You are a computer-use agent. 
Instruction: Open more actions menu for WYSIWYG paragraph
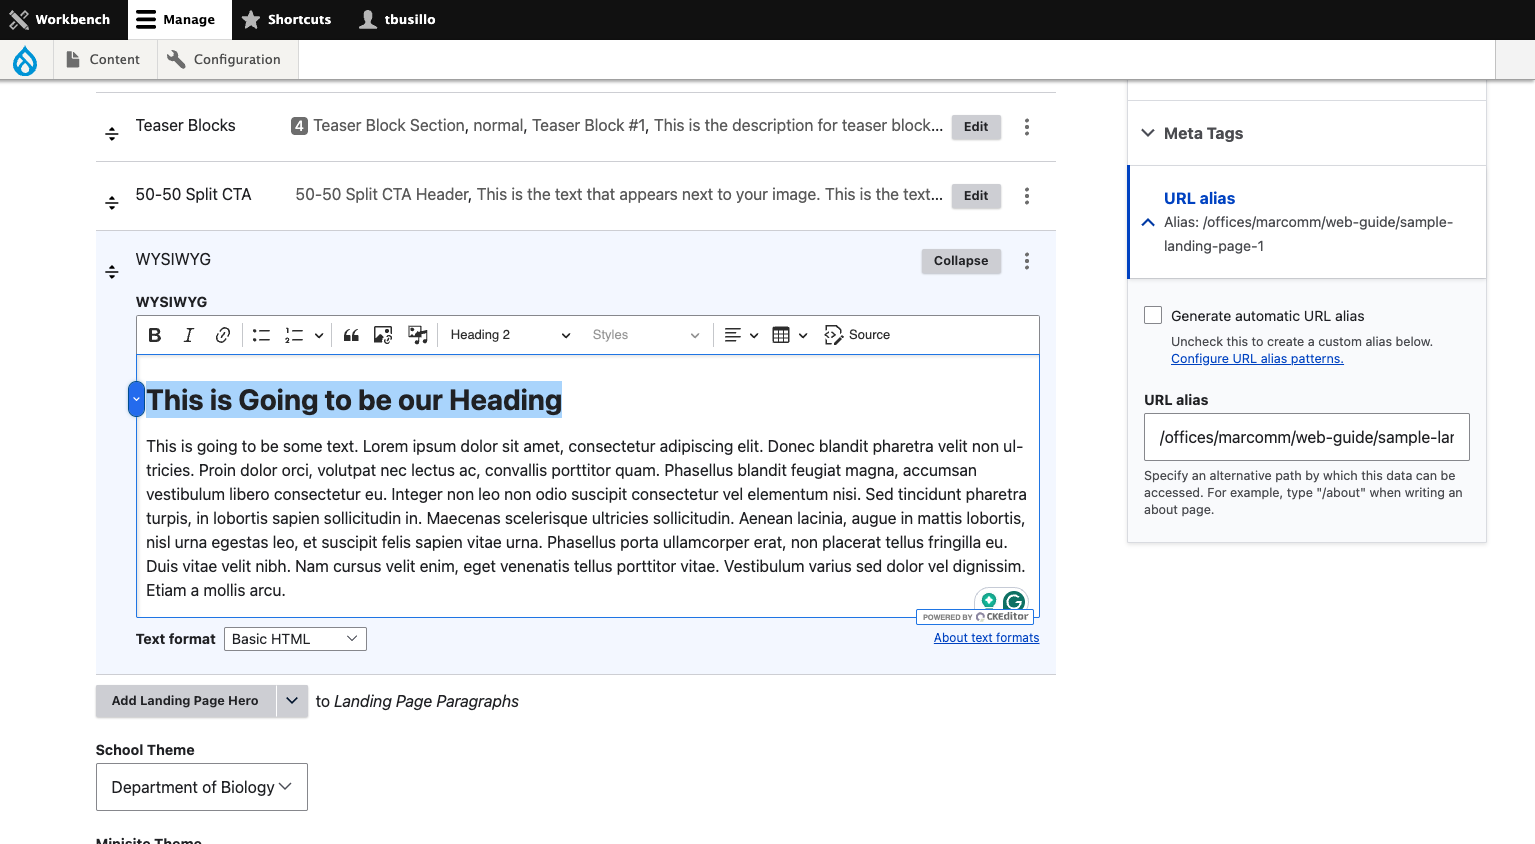[x=1027, y=261]
